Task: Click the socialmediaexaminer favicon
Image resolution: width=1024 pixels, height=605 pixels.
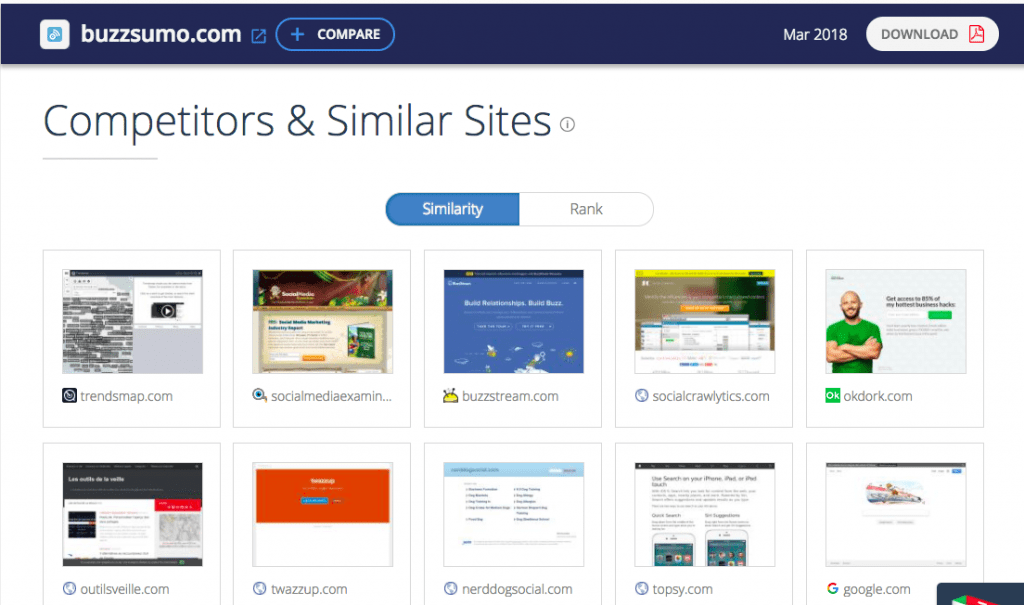Action: [260, 395]
